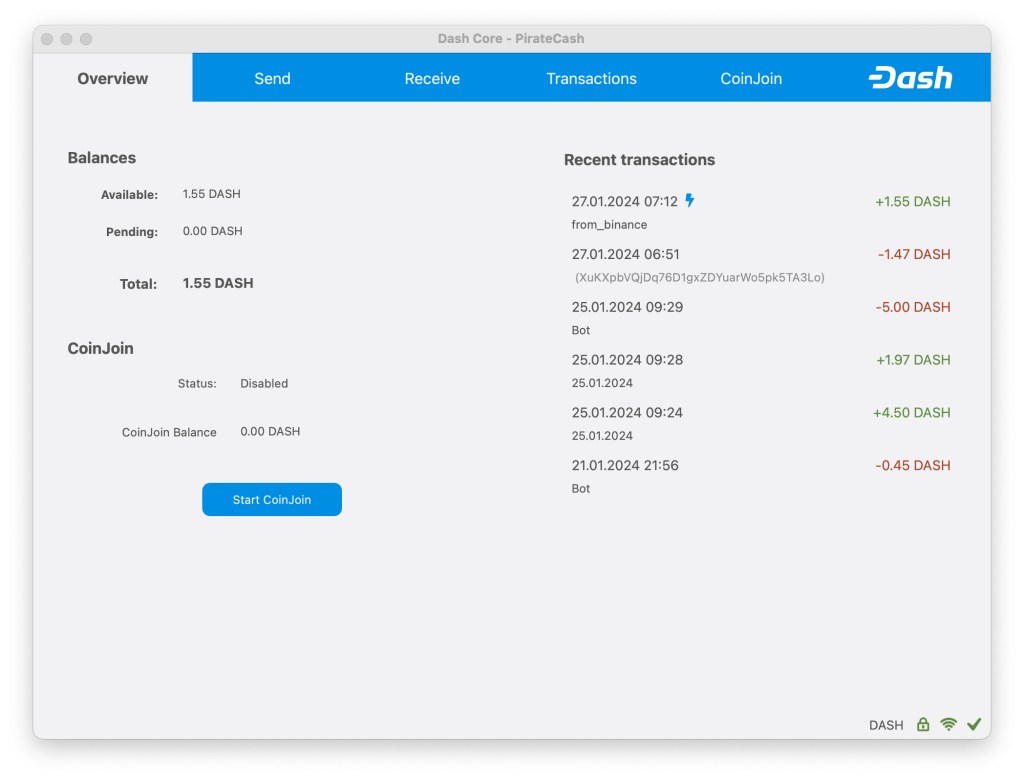Click the +1.97 DASH amount

click(913, 360)
